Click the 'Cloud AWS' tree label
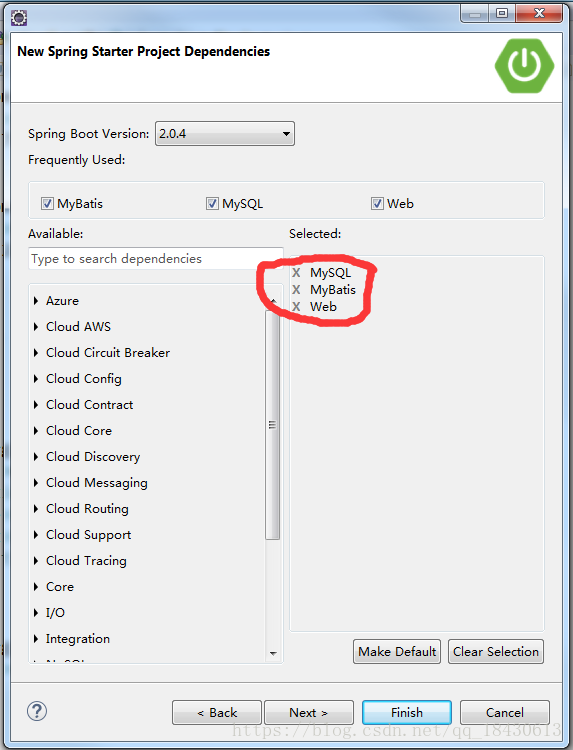This screenshot has height=750, width=573. tap(78, 327)
